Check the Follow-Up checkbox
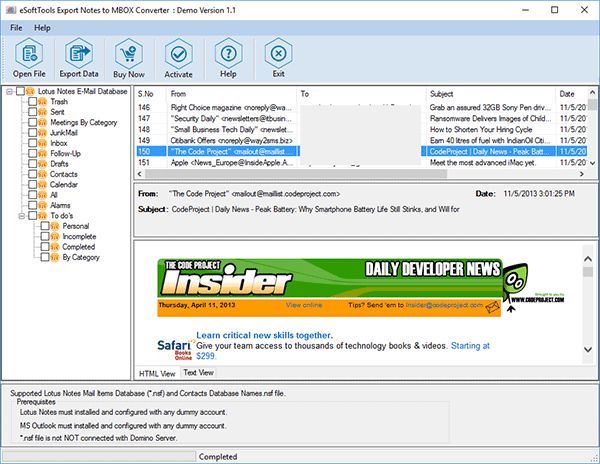 (33, 153)
